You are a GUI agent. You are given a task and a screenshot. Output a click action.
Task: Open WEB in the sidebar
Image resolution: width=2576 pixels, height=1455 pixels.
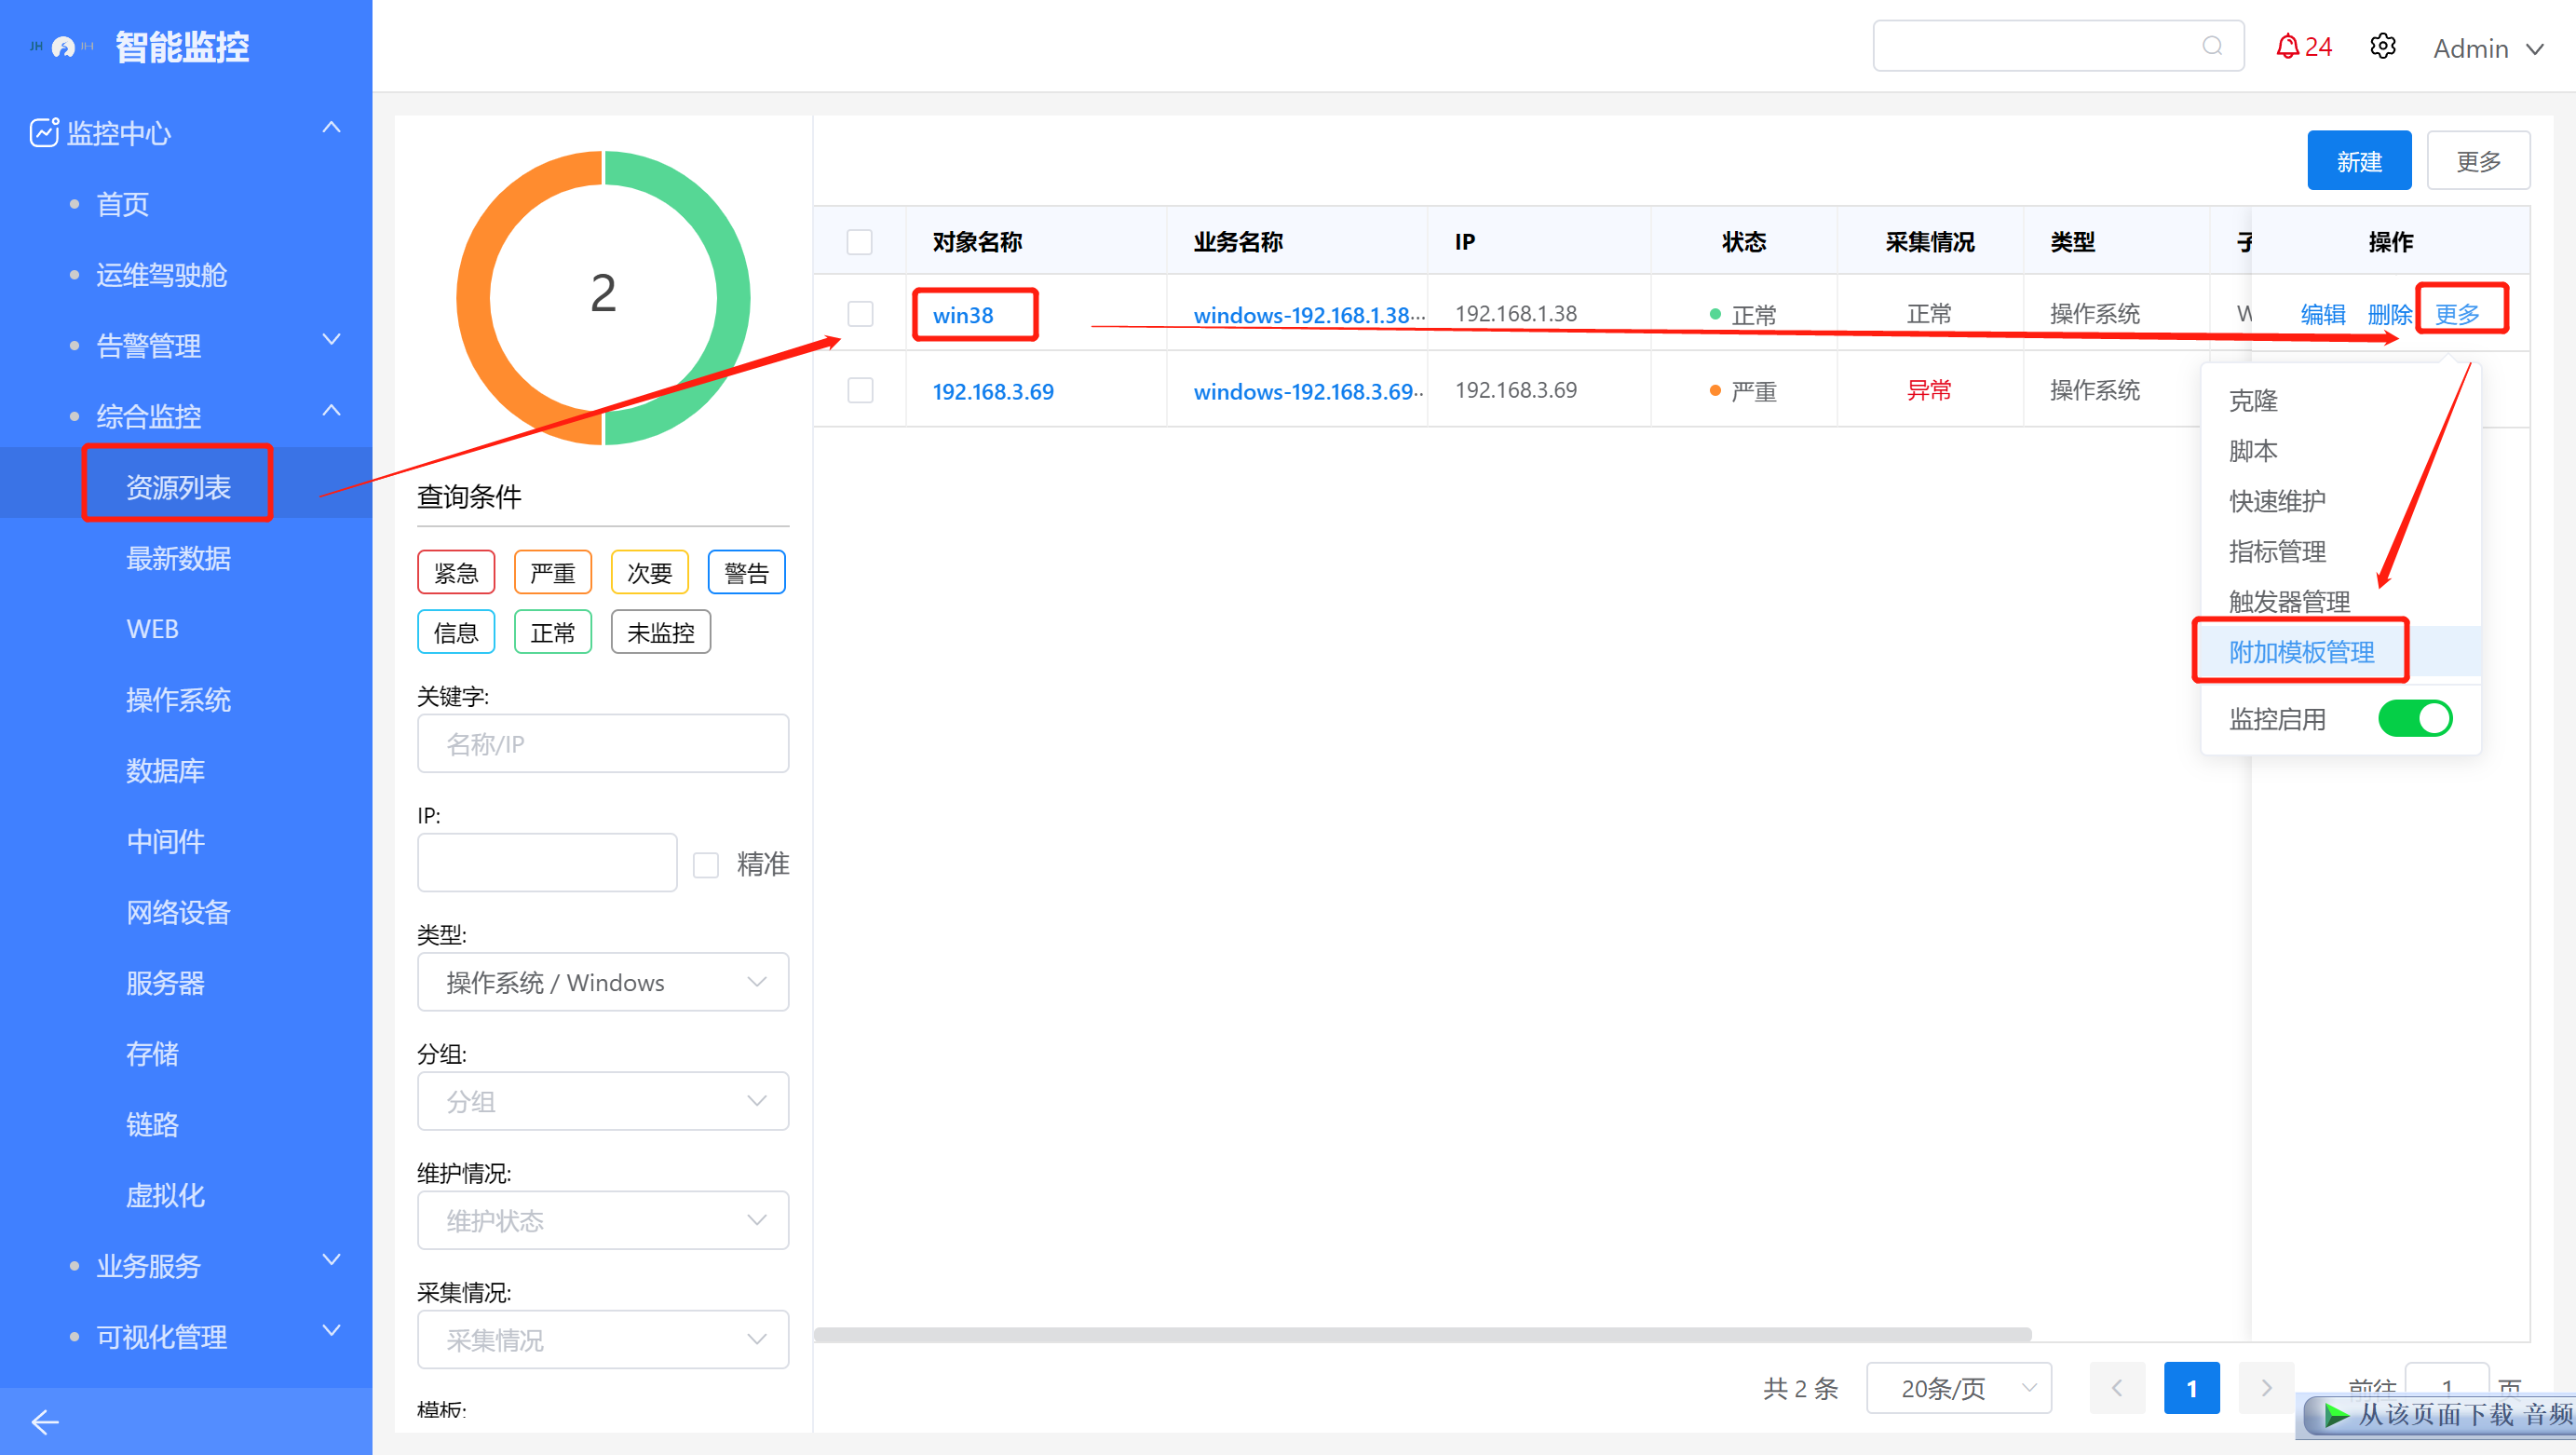coord(152,629)
